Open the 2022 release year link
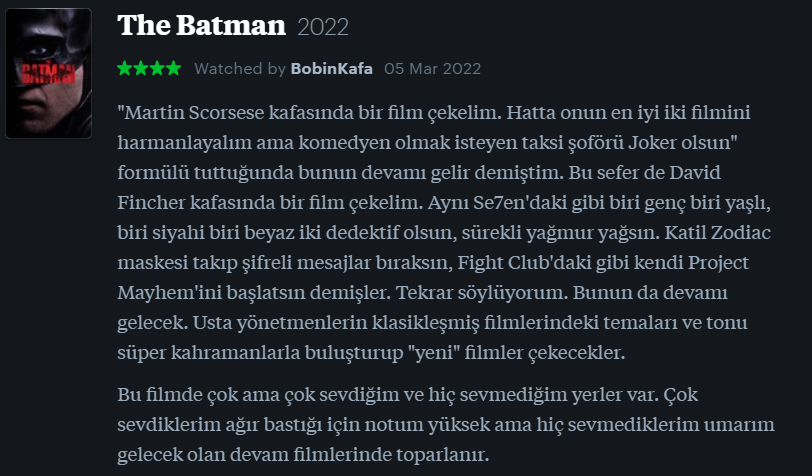This screenshot has width=812, height=476. [323, 27]
